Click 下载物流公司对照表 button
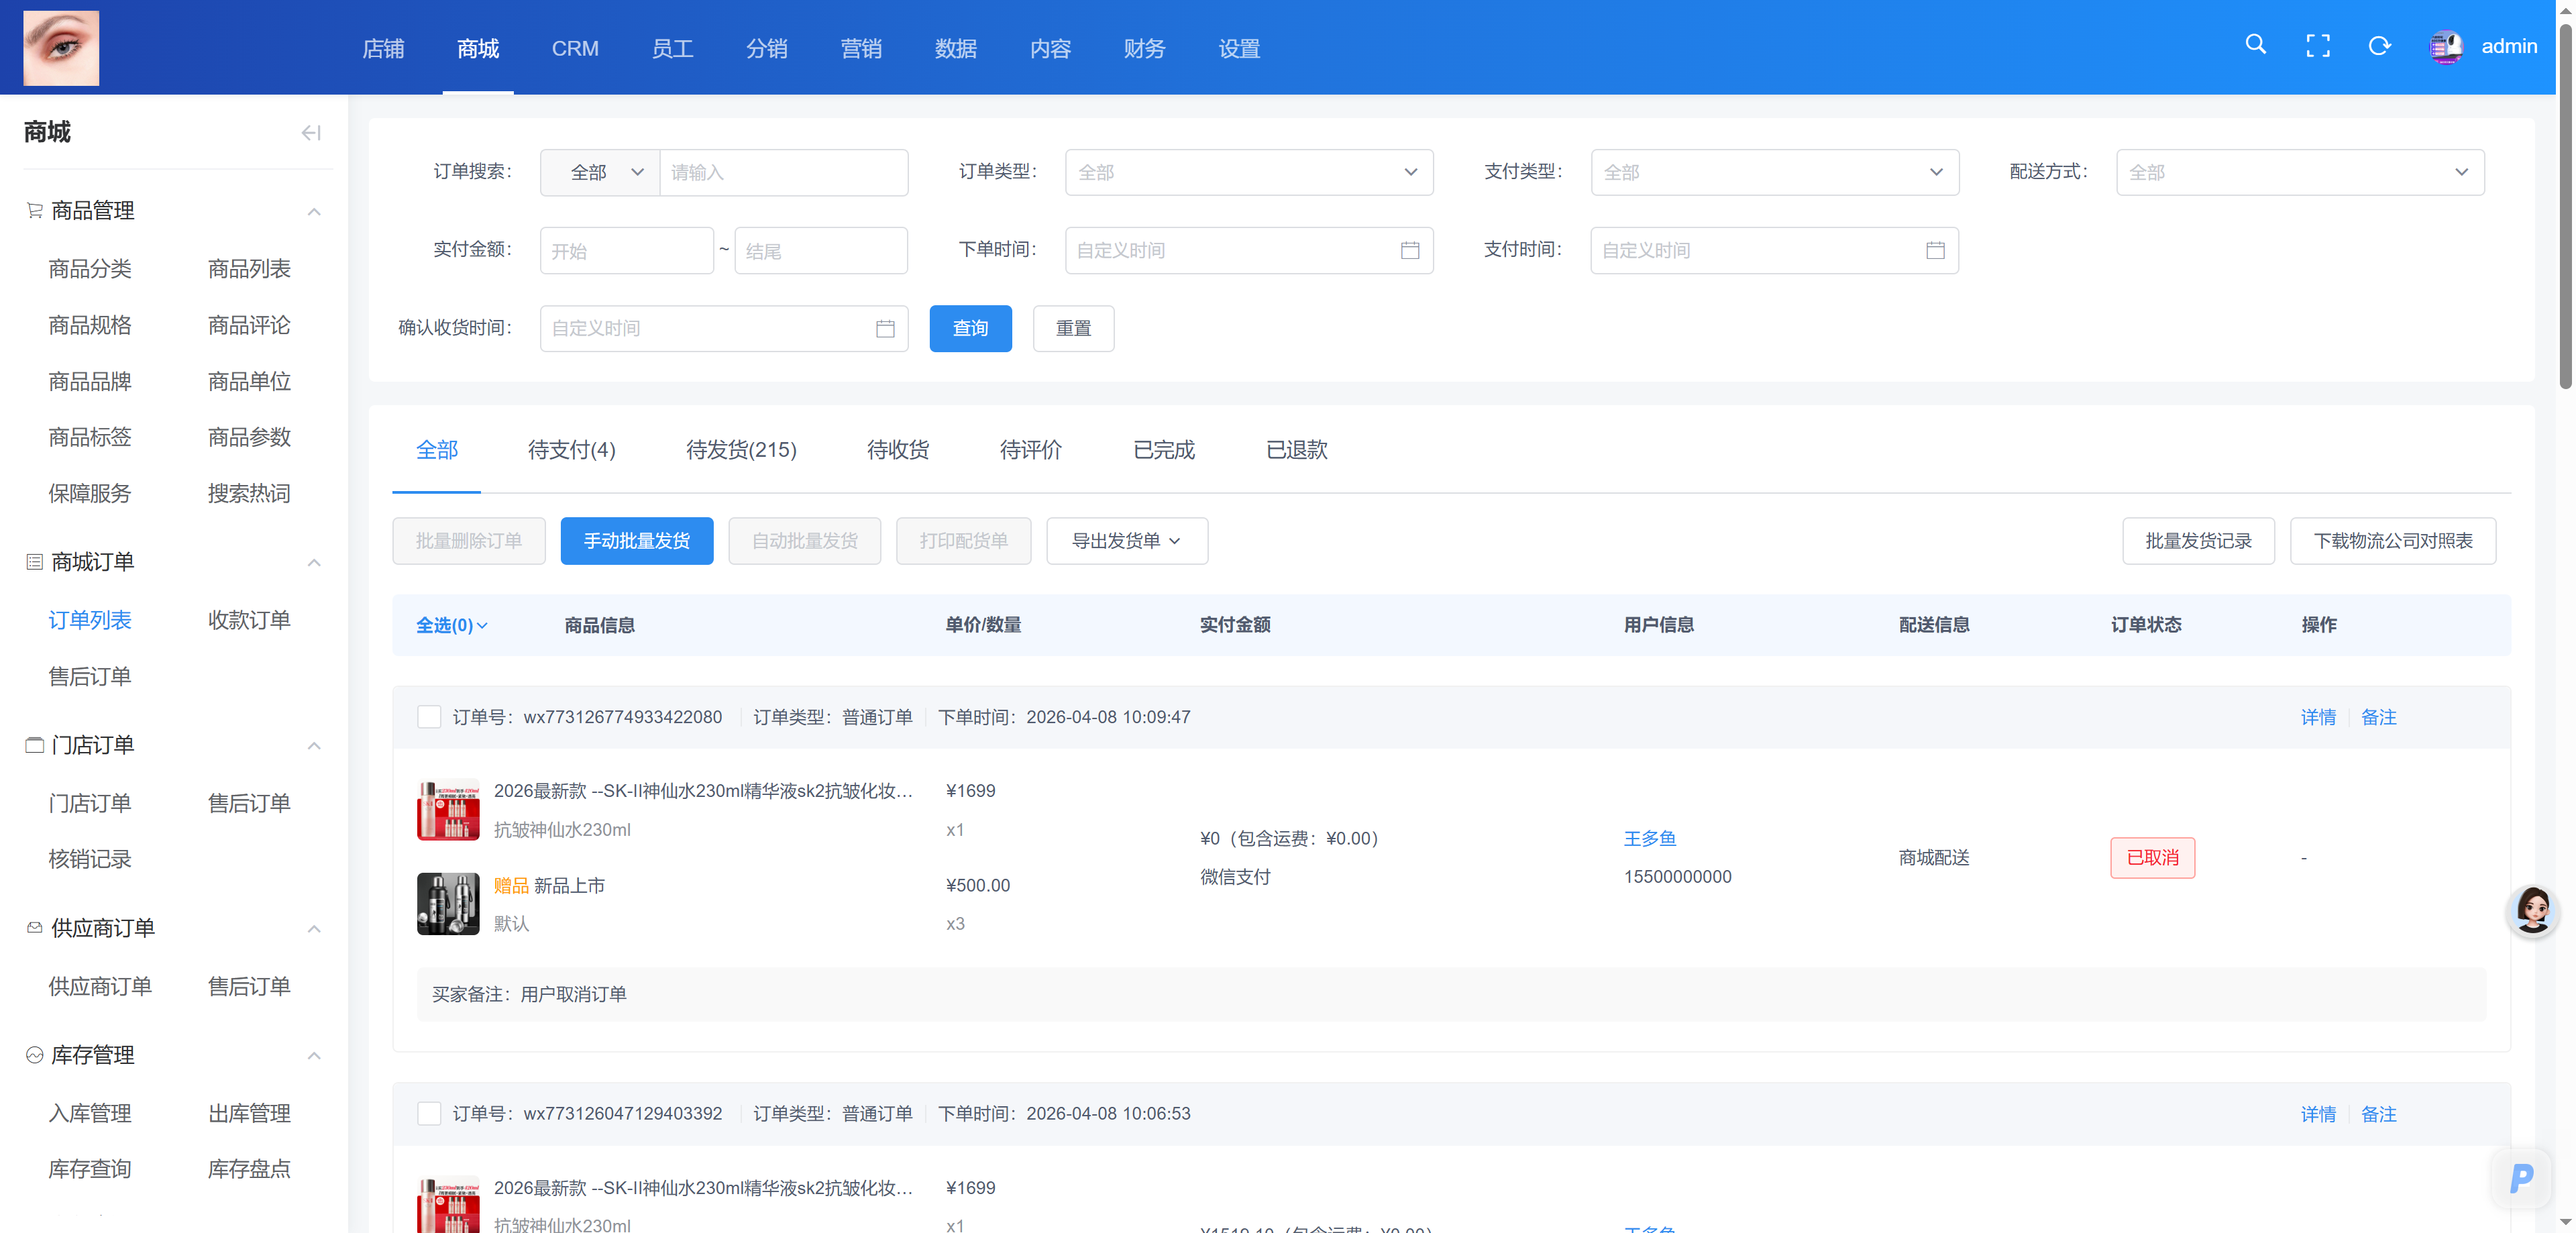Viewport: 2576px width, 1233px height. tap(2393, 541)
